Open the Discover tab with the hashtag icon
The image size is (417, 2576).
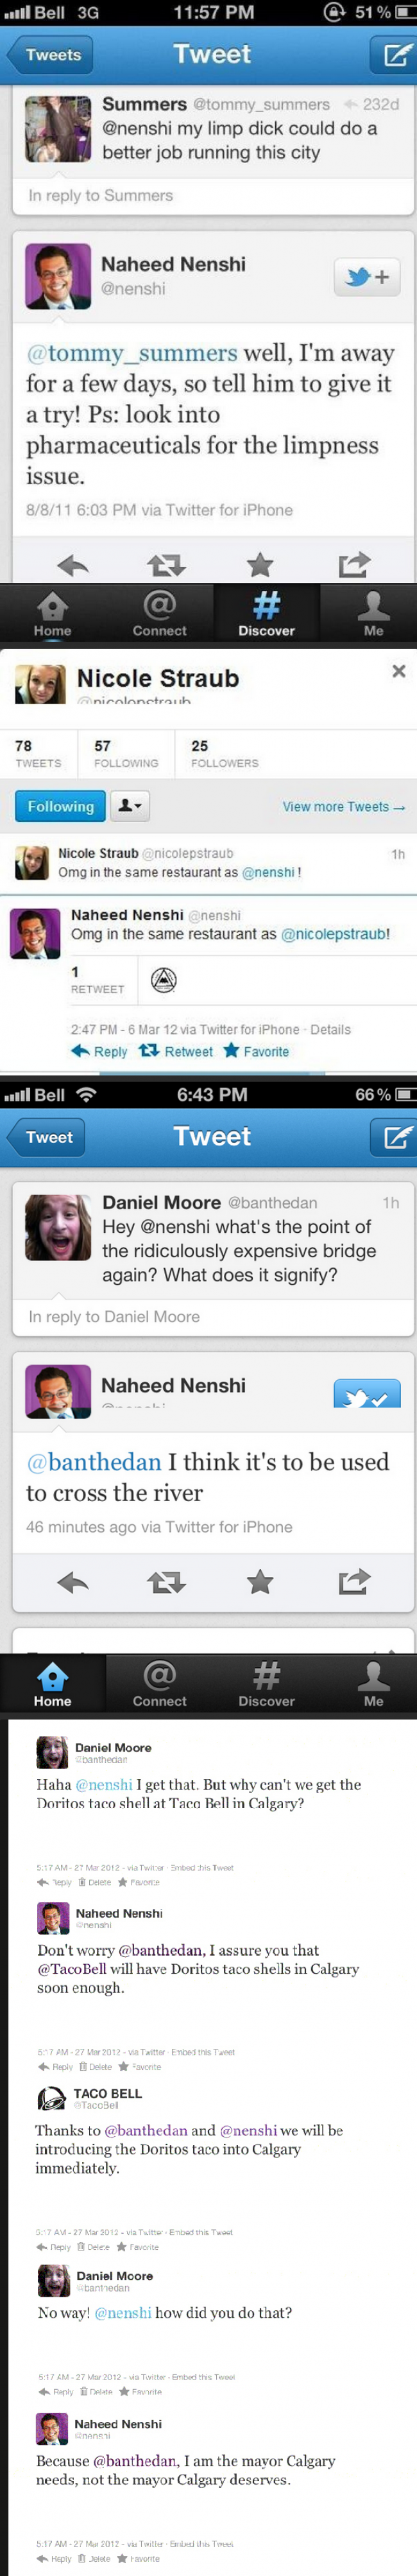pyautogui.click(x=266, y=612)
